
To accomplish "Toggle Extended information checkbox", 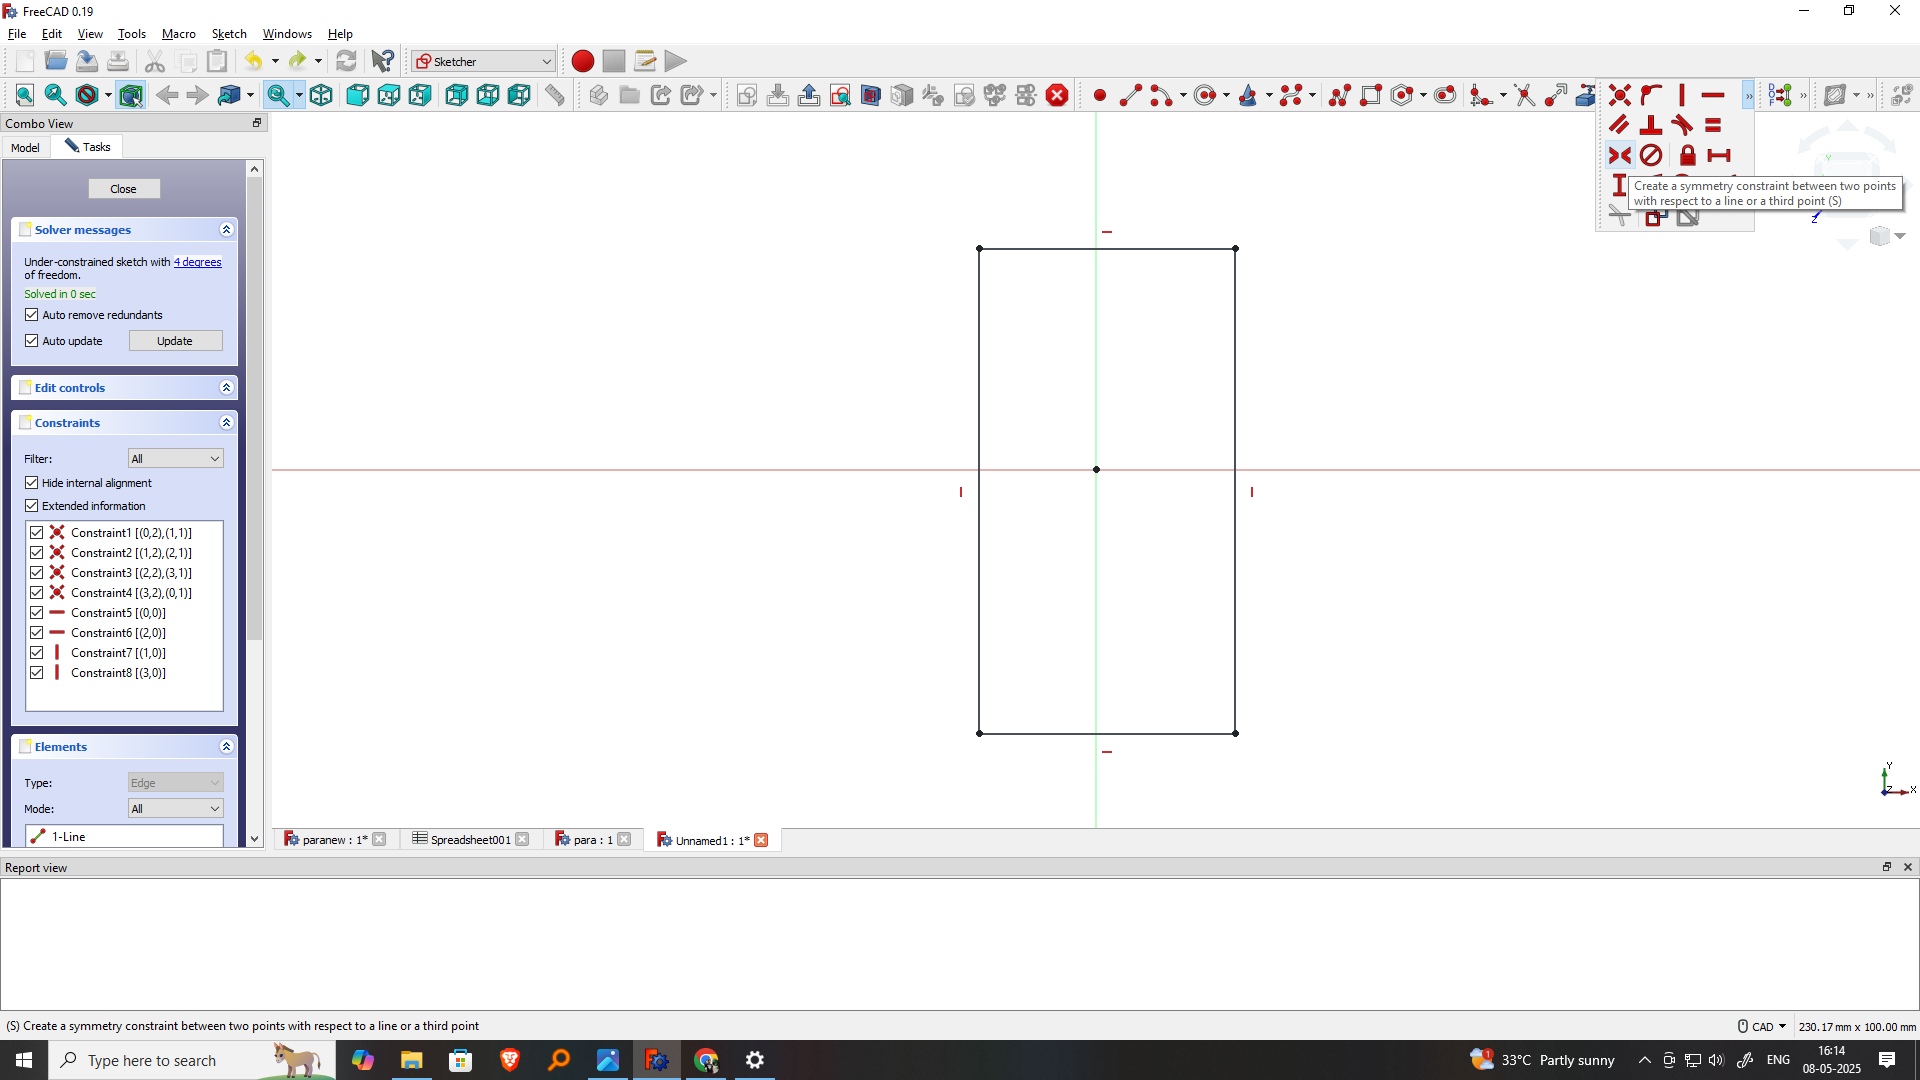I will pos(32,506).
